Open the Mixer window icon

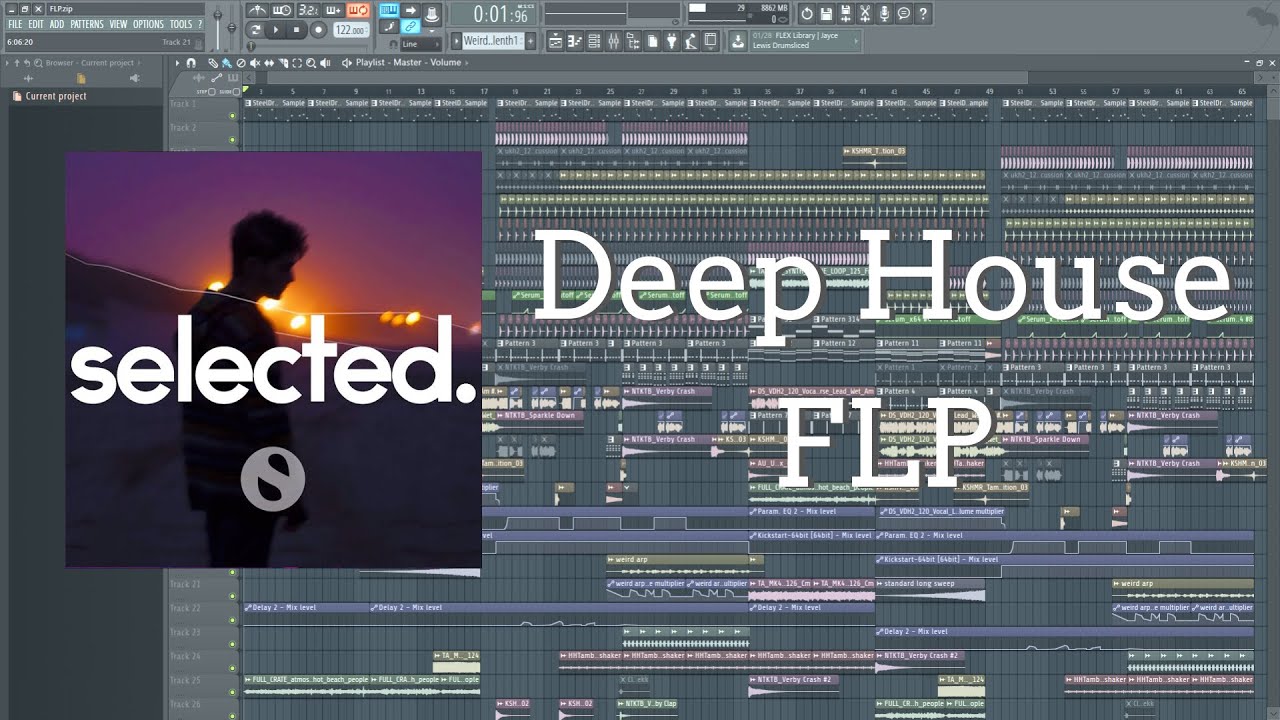(x=614, y=41)
